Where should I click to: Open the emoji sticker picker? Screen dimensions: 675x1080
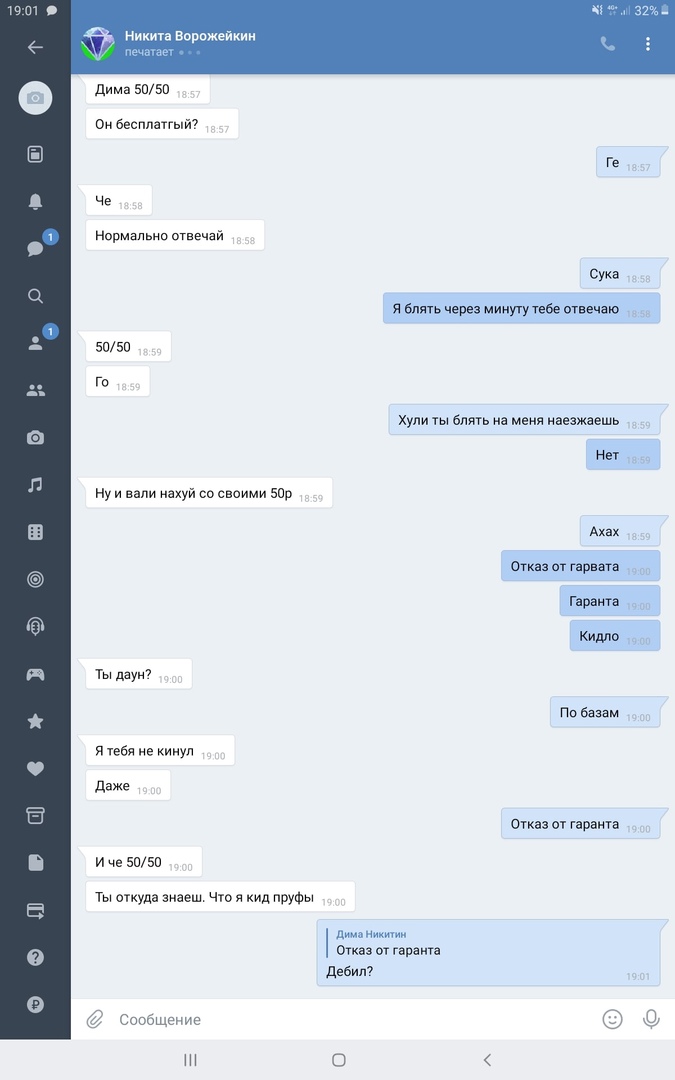612,1019
